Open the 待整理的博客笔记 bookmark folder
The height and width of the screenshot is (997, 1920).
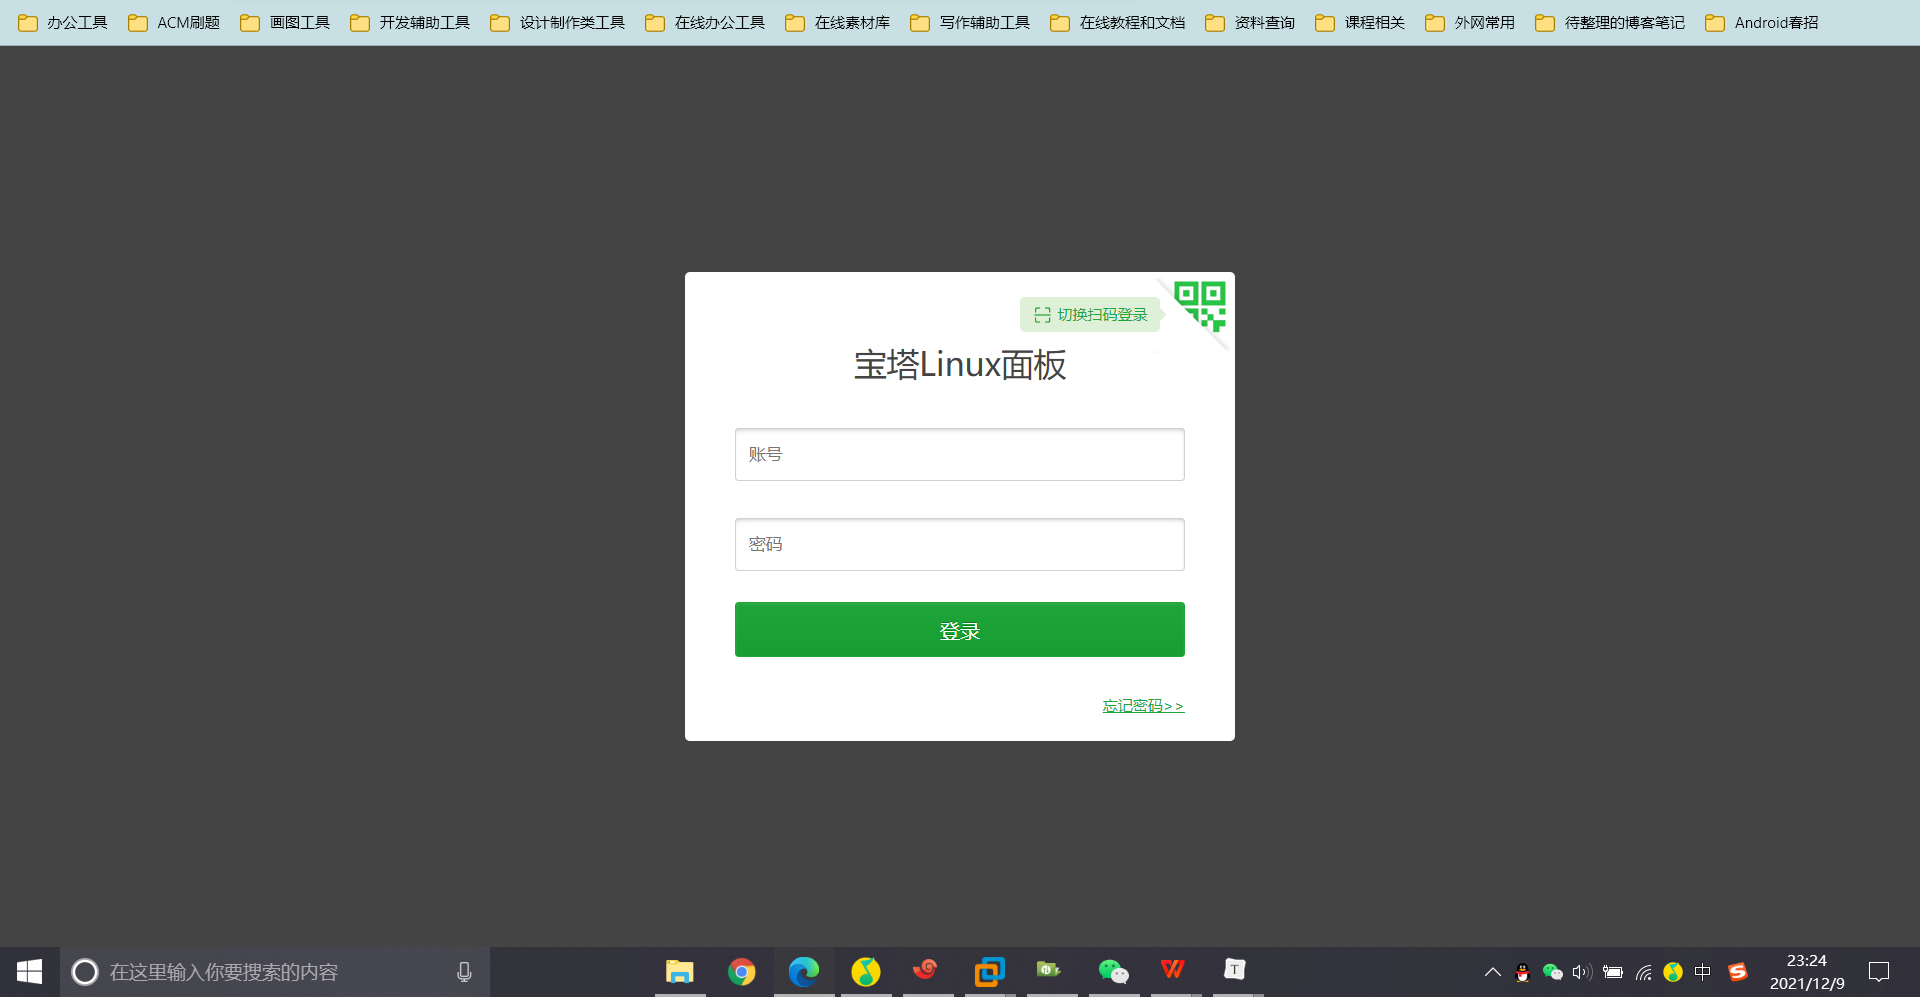tap(1610, 22)
